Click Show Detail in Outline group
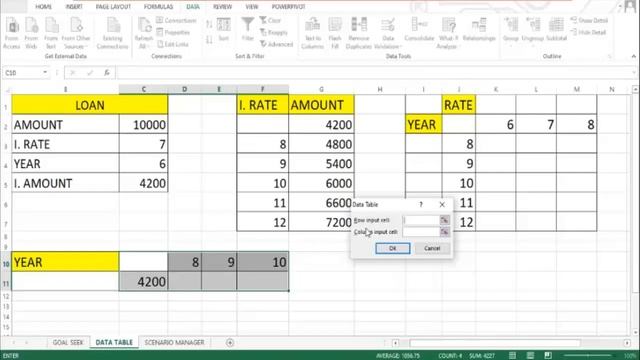The width and height of the screenshot is (640, 360). [x=589, y=20]
